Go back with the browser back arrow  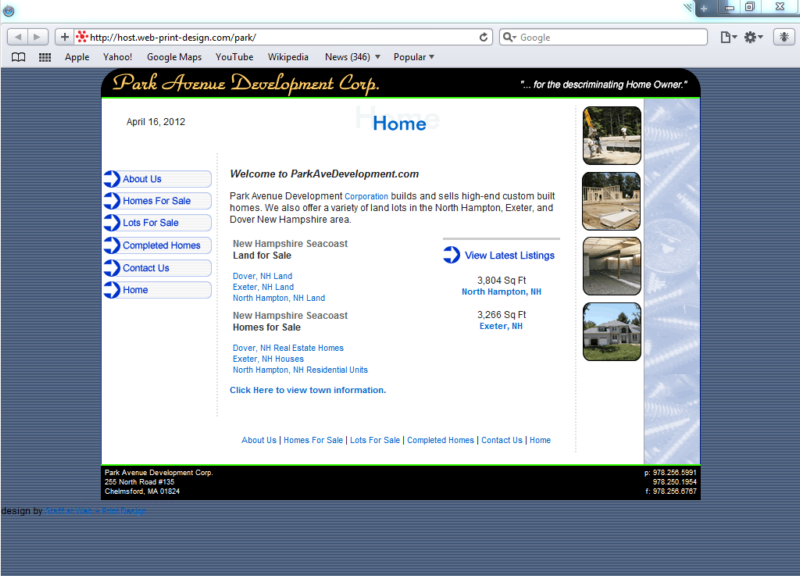(x=18, y=37)
